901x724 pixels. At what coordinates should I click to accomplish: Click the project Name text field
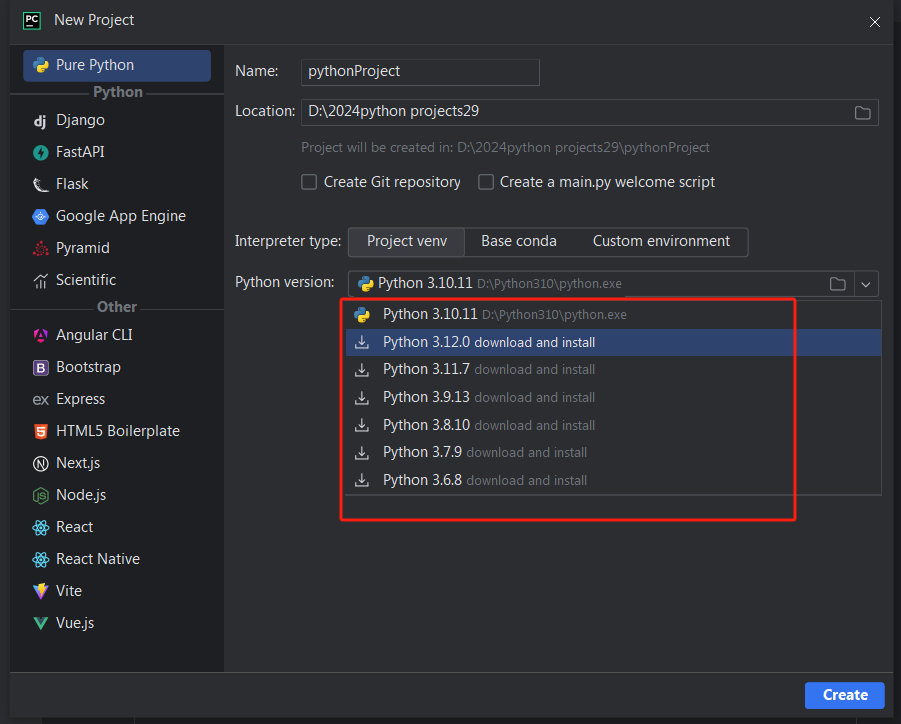(x=420, y=72)
